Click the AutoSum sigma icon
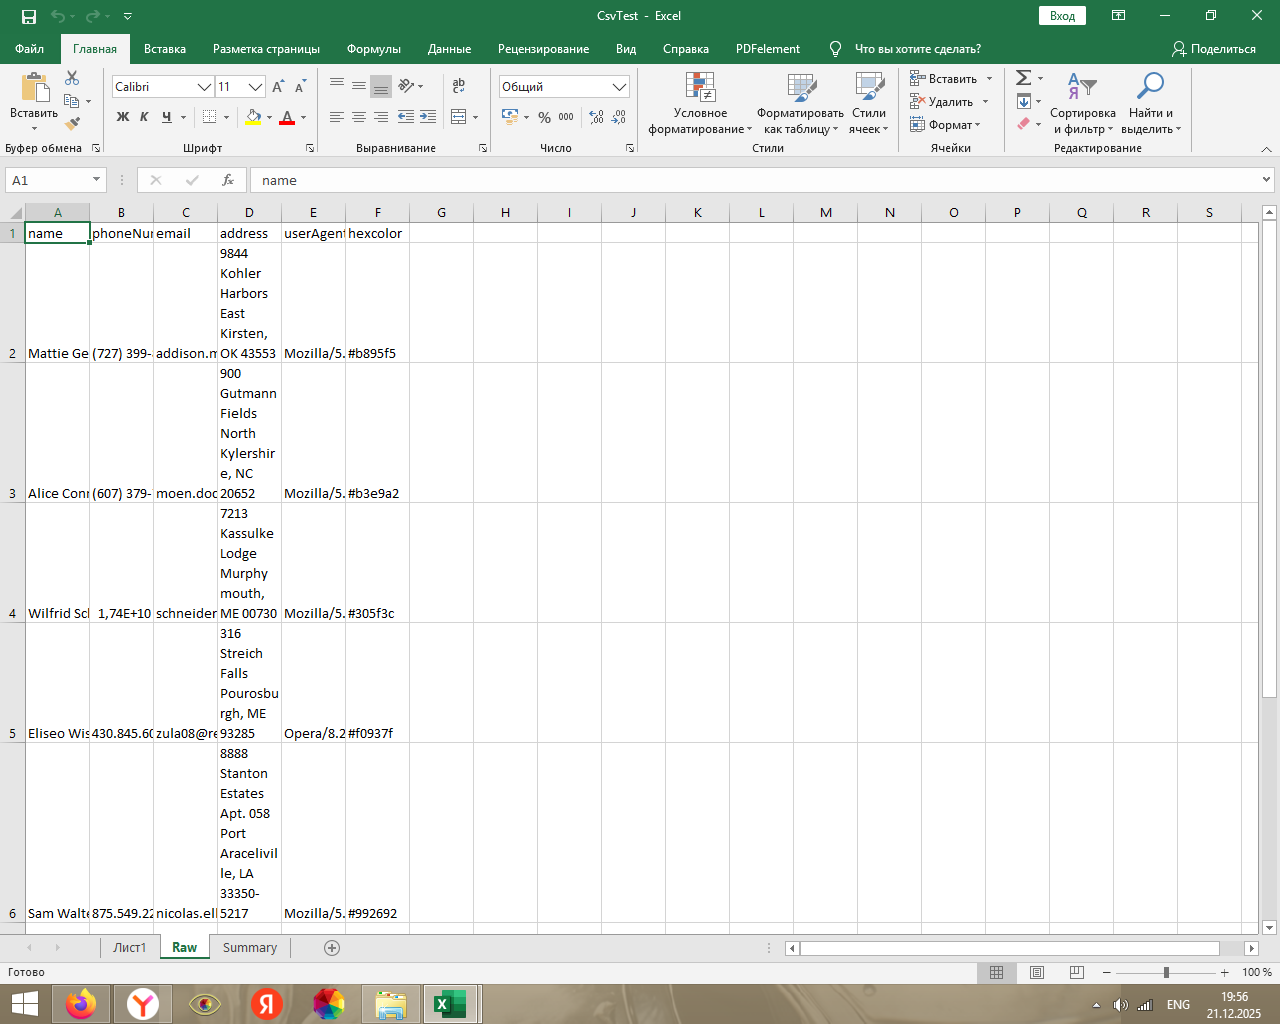 [1023, 78]
